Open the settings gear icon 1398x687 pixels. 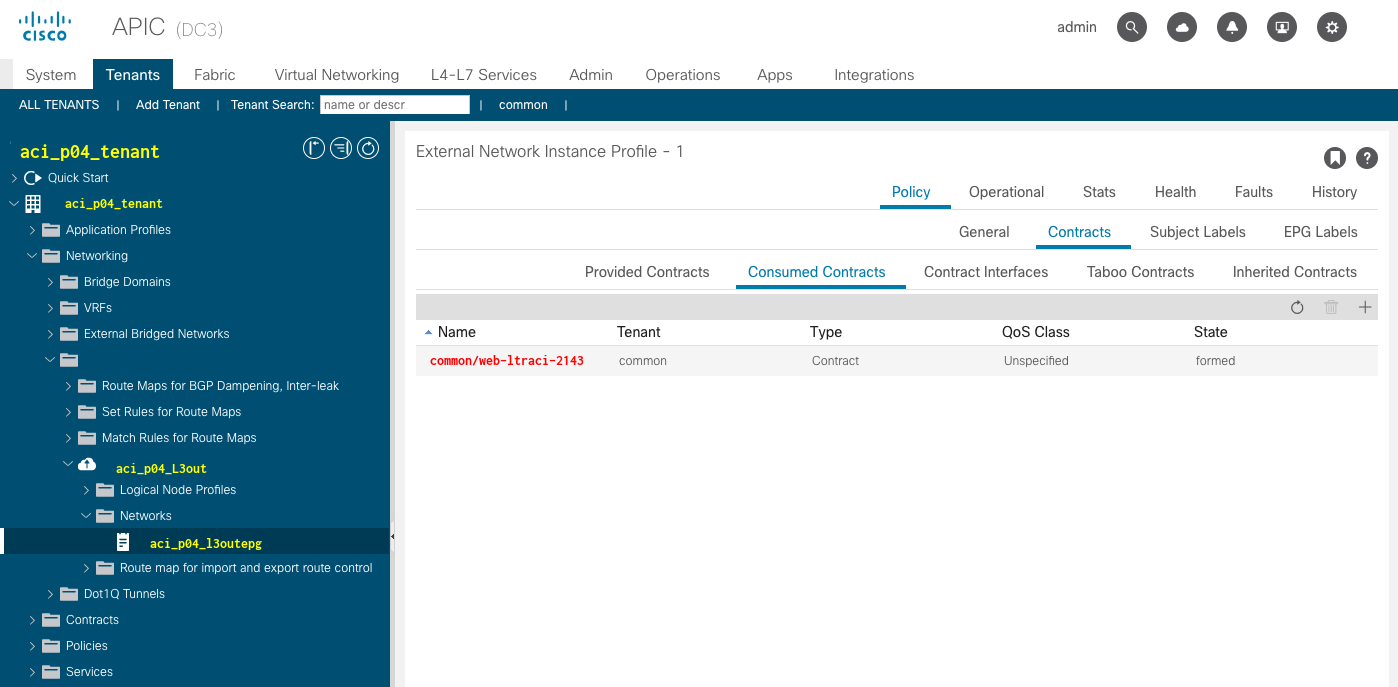point(1331,28)
